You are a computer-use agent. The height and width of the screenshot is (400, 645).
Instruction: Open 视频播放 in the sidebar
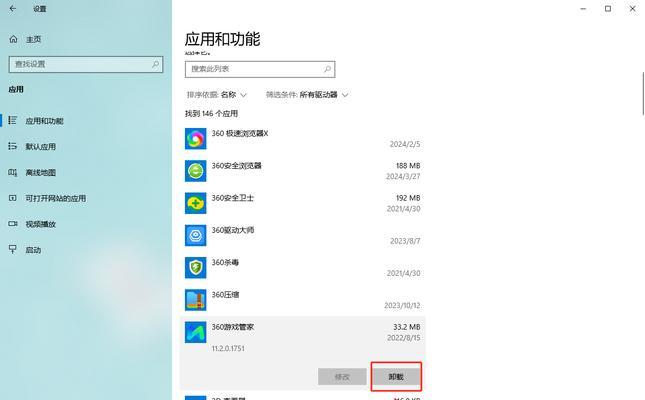point(40,224)
